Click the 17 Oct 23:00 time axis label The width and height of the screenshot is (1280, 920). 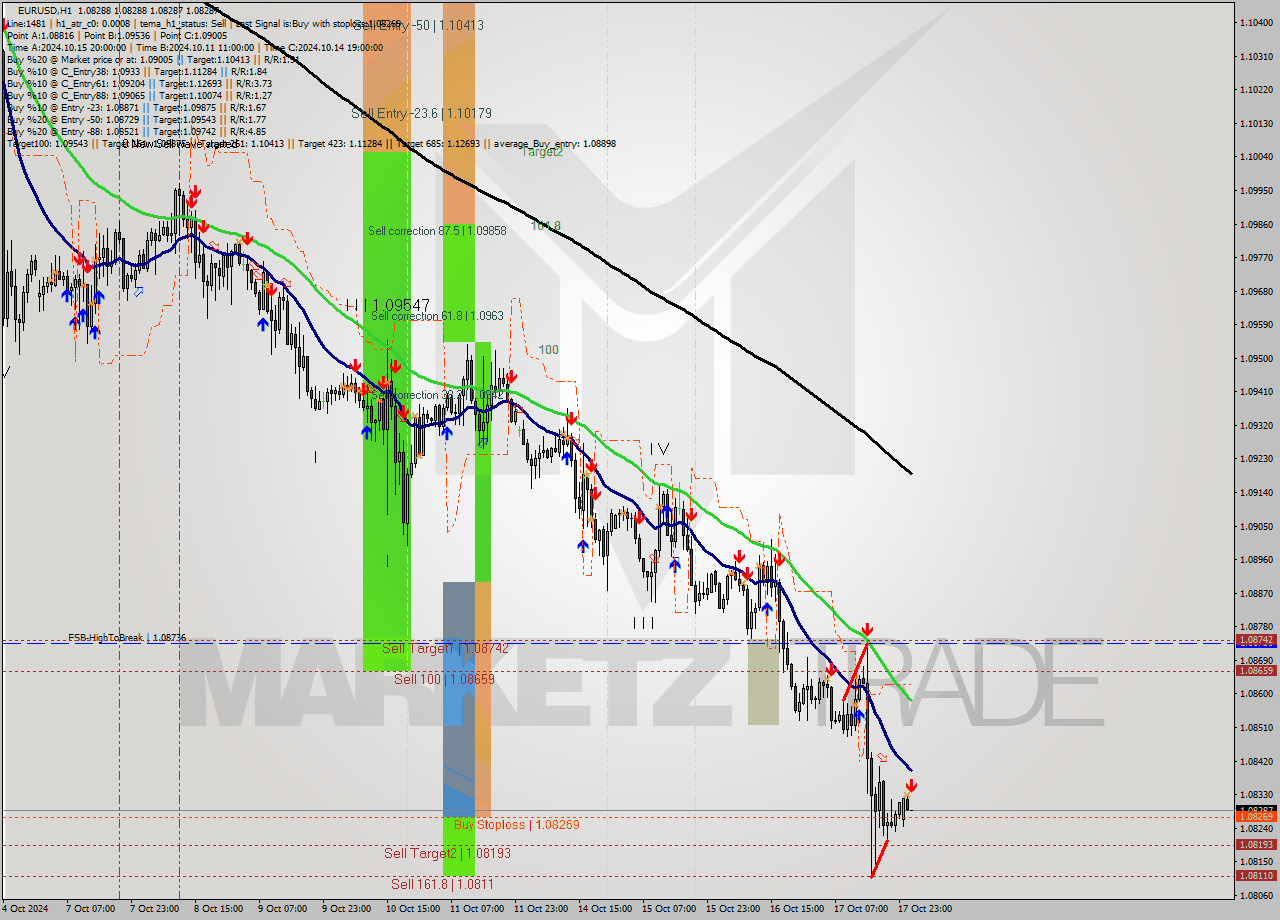tap(925, 909)
